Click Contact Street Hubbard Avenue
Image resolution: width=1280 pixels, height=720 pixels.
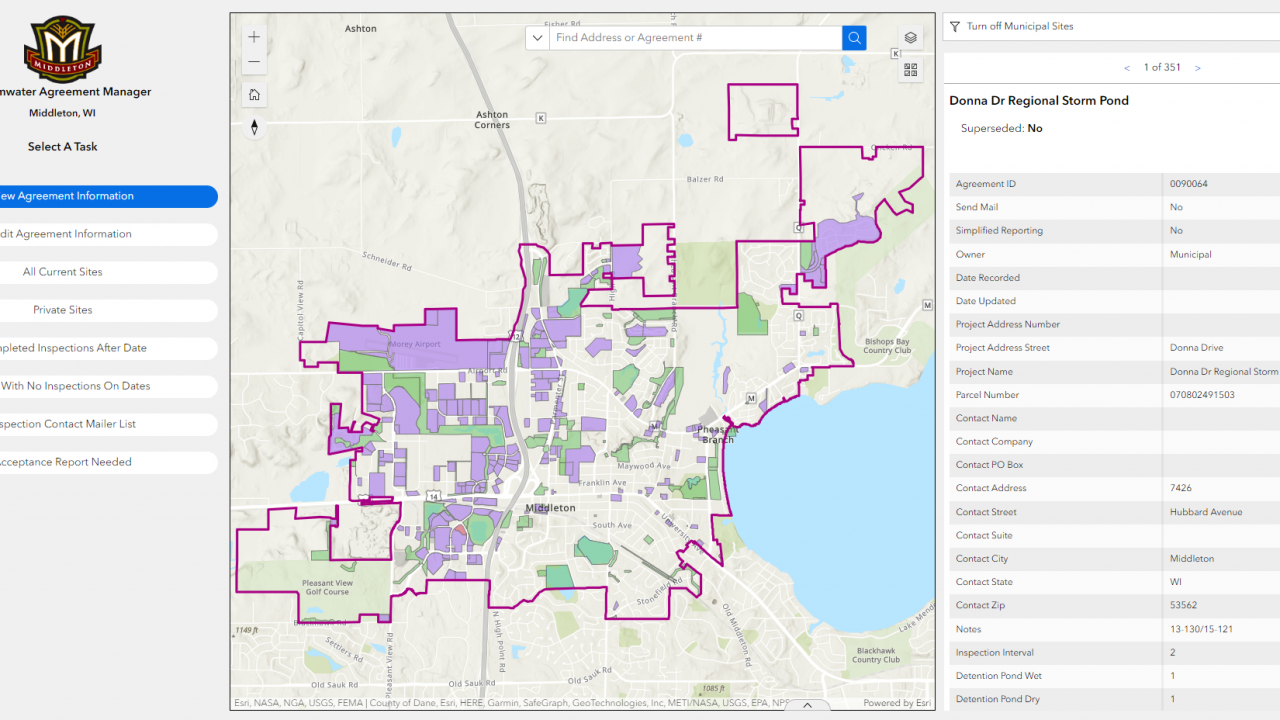(1206, 512)
